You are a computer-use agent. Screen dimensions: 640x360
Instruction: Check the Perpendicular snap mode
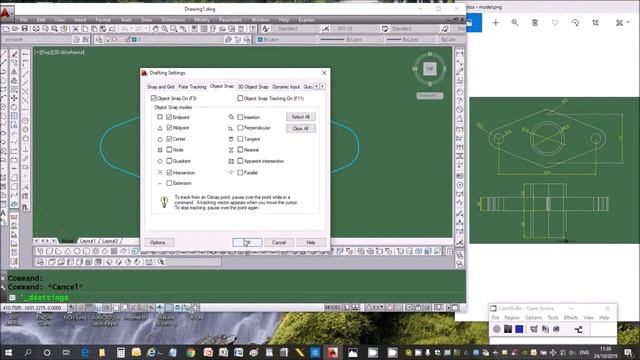(x=240, y=128)
